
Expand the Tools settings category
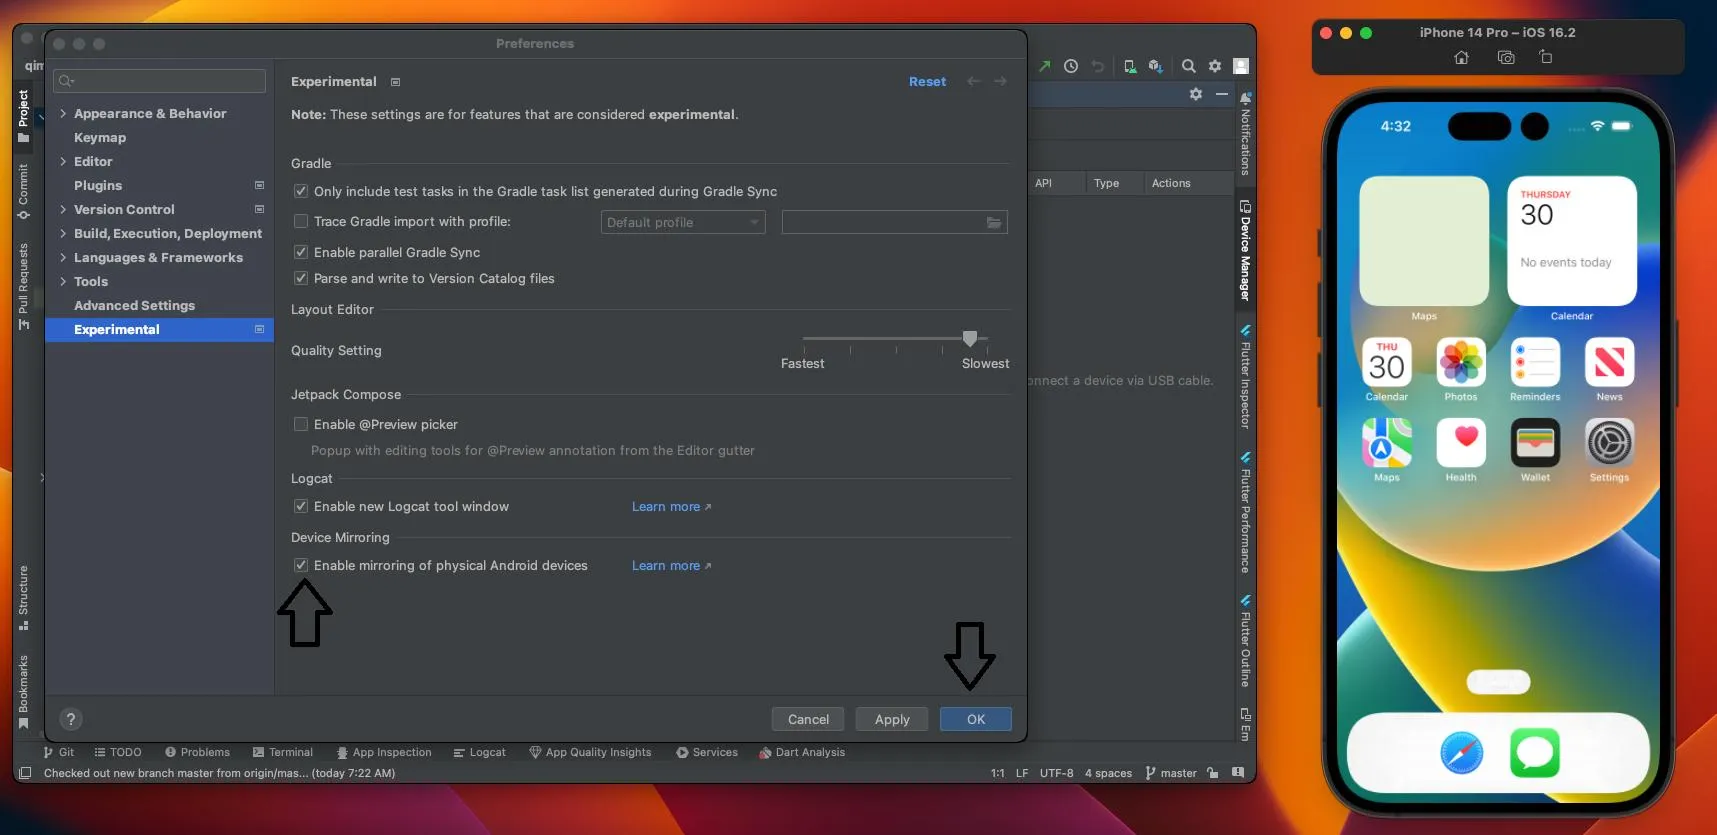[x=63, y=281]
